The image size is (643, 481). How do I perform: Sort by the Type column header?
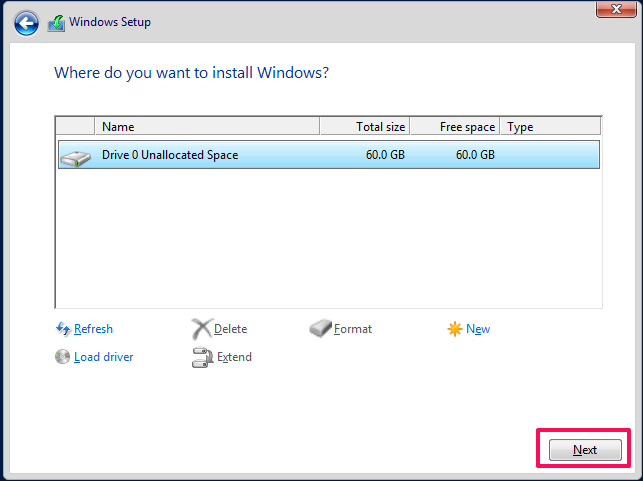[551, 126]
